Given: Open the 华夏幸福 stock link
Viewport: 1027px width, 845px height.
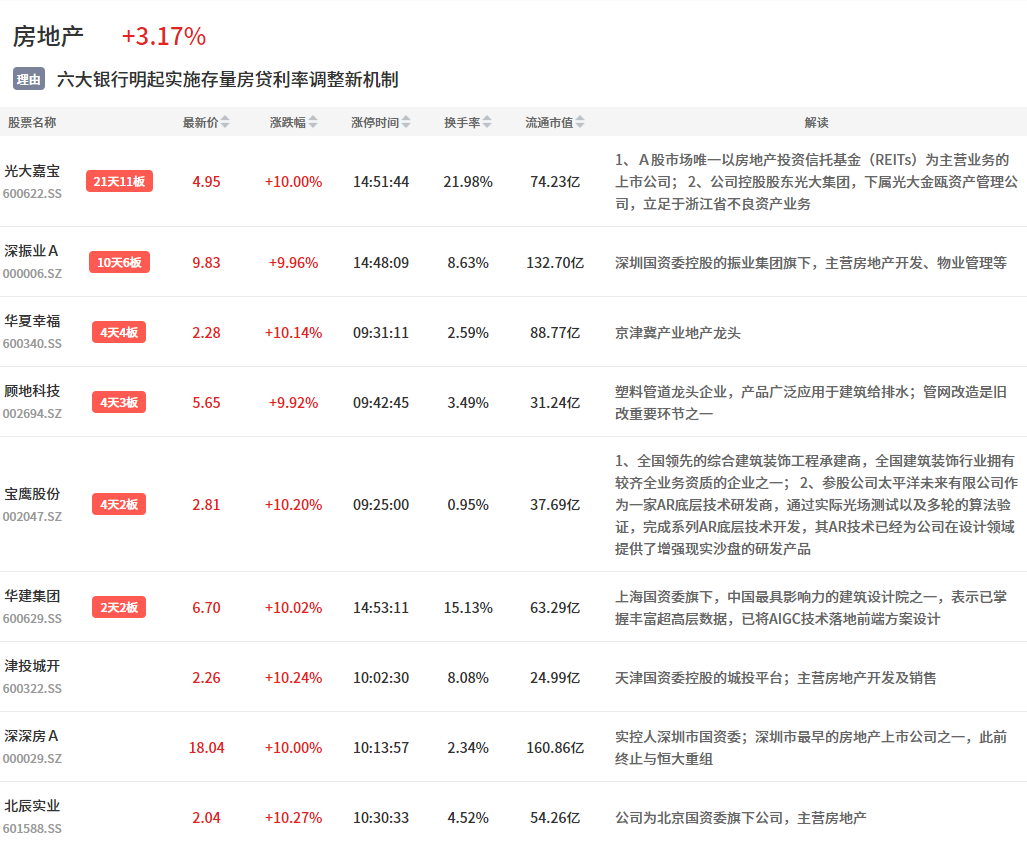Looking at the screenshot, I should pos(32,321).
